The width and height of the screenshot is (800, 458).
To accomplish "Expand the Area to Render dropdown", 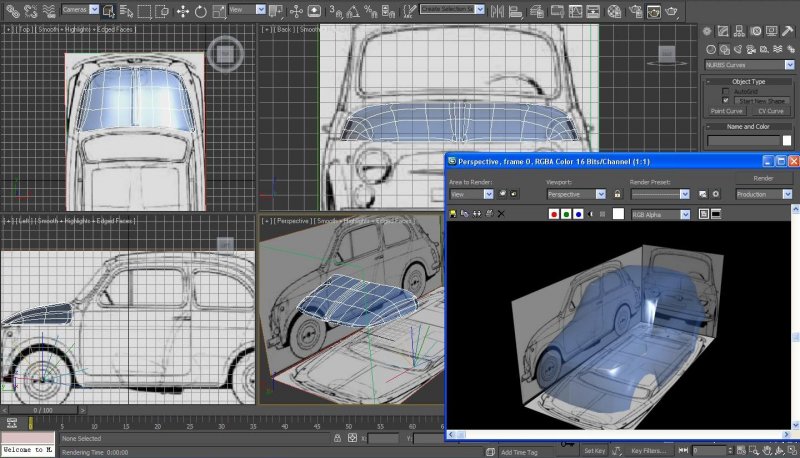I will (488, 194).
